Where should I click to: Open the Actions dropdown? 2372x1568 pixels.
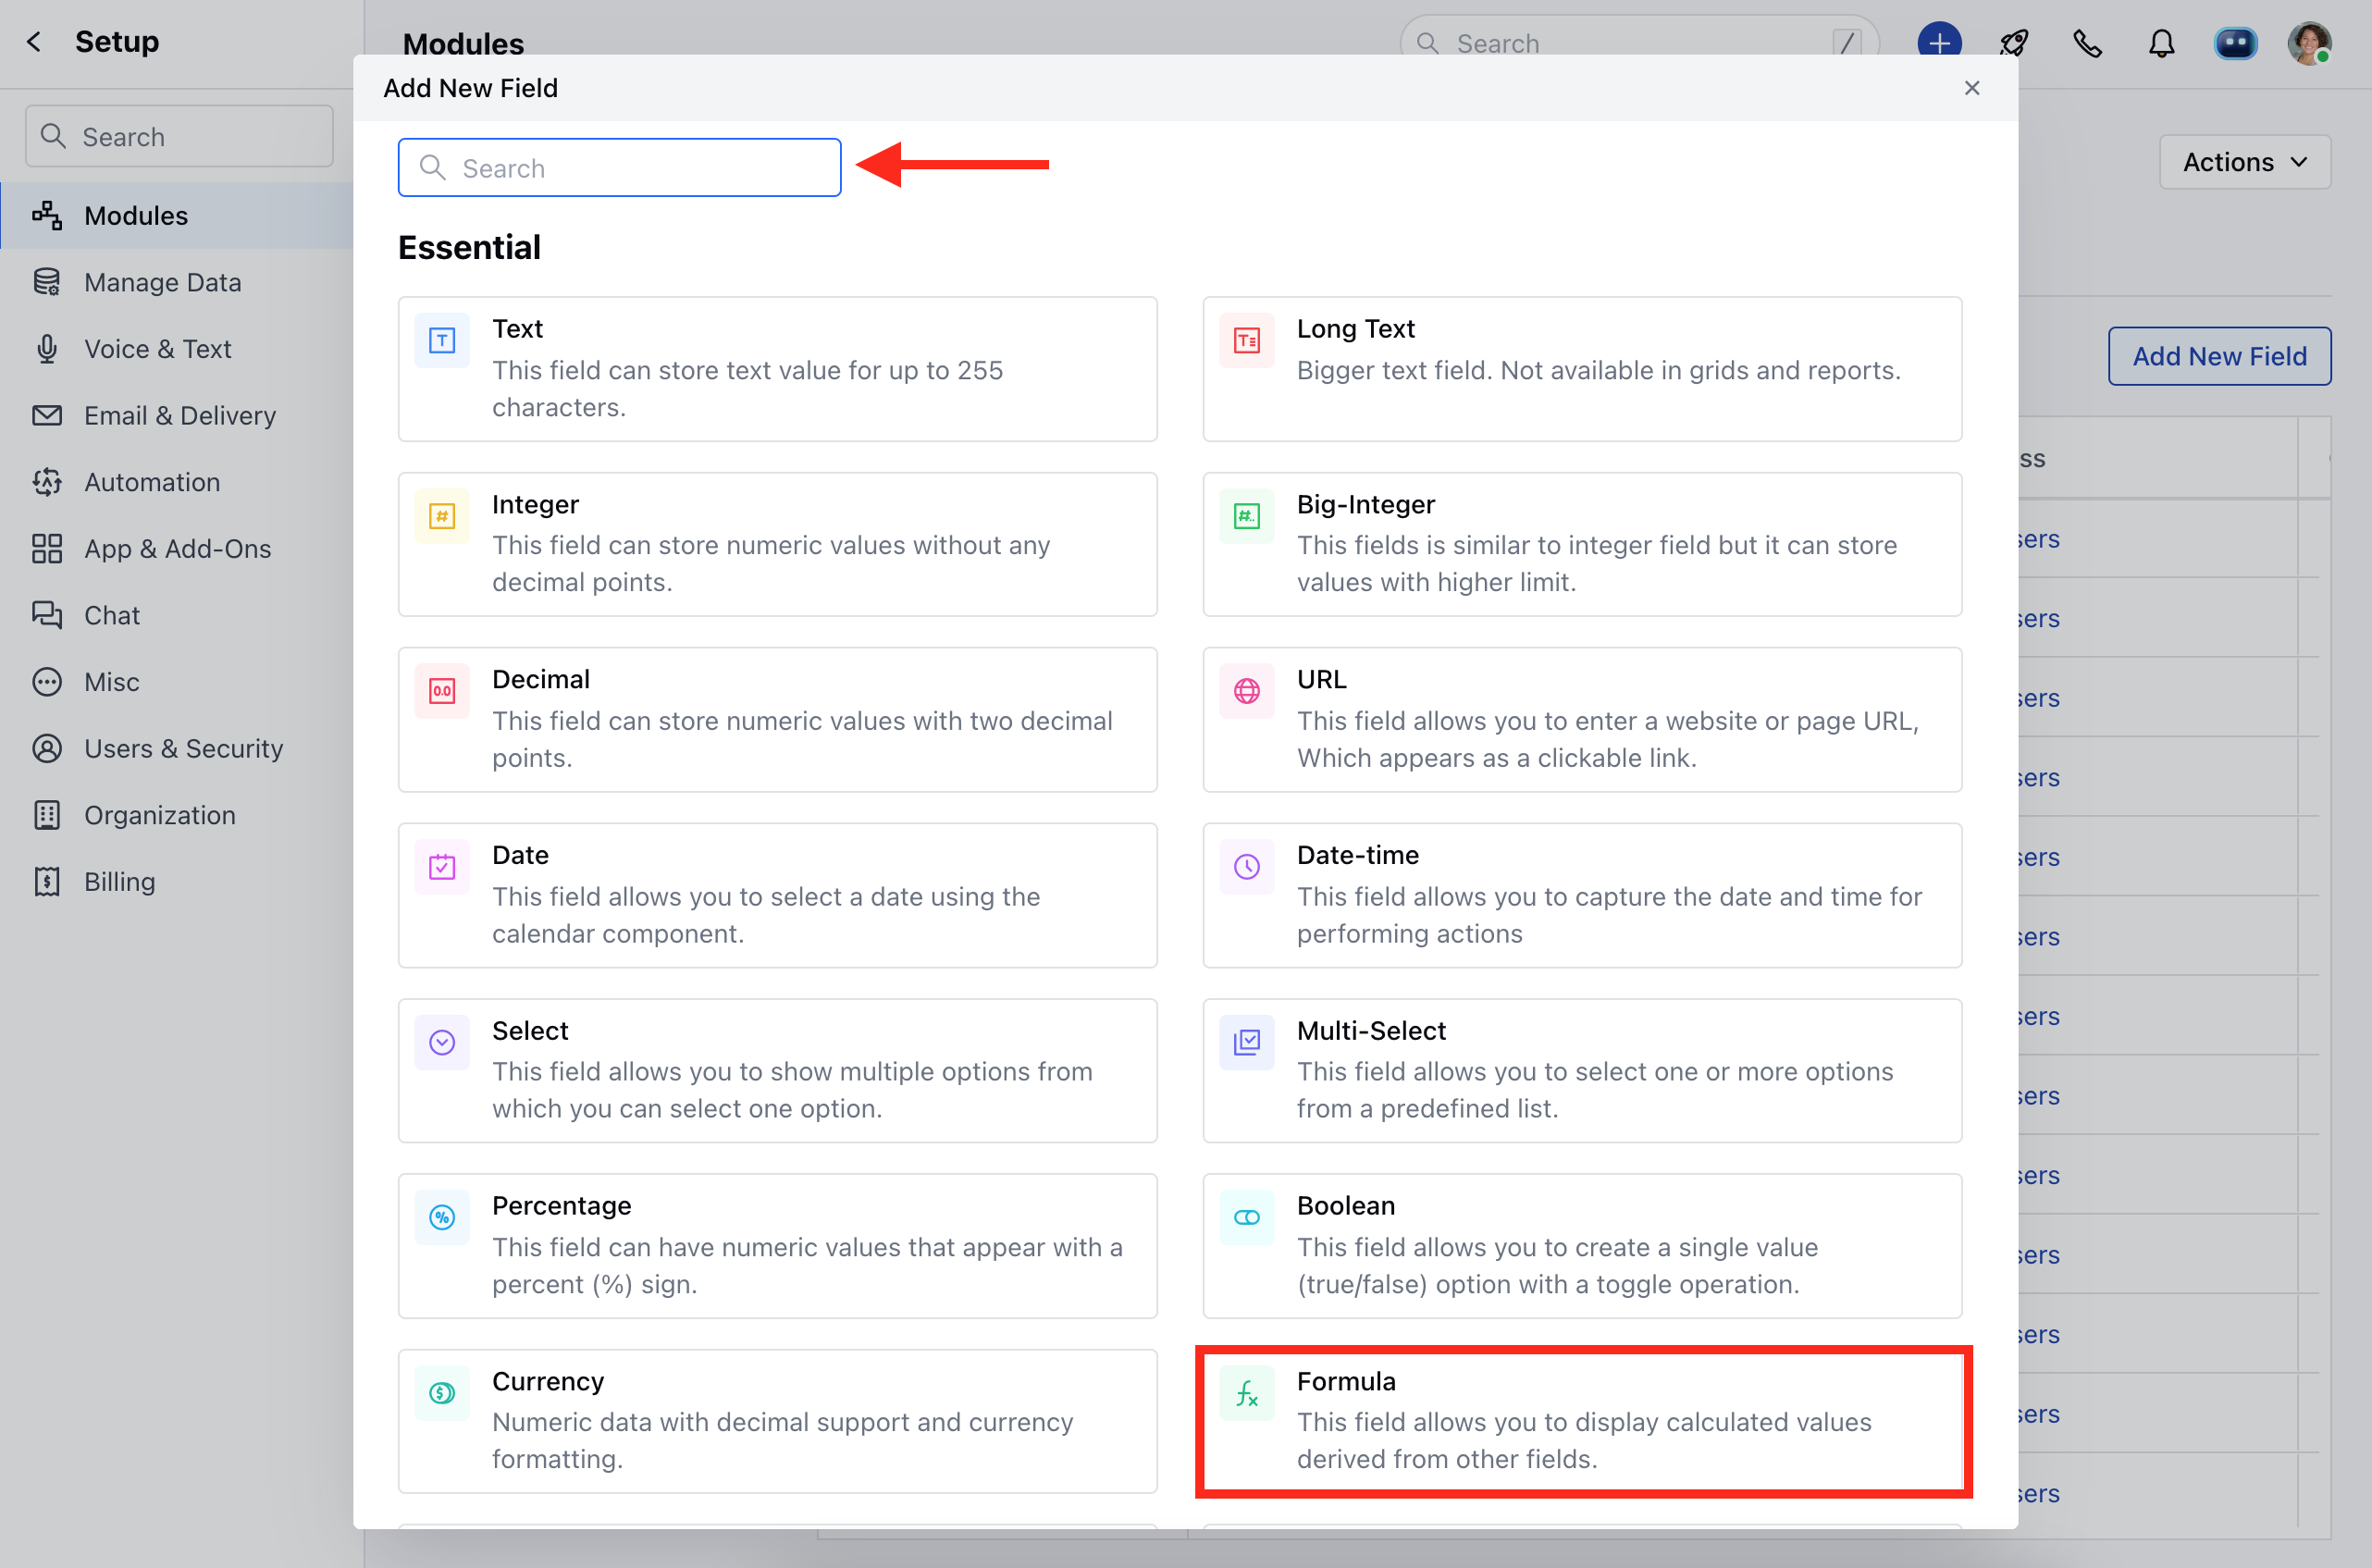pos(2244,161)
